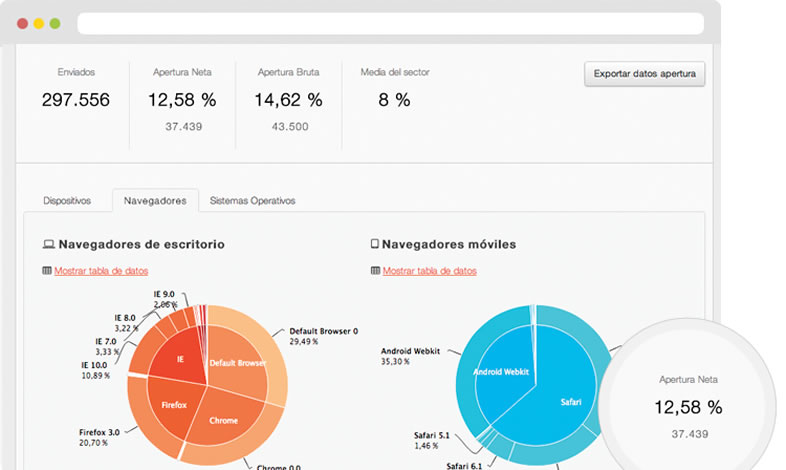The image size is (786, 470).
Task: Switch to the Dispositivos tab
Action: (x=67, y=200)
